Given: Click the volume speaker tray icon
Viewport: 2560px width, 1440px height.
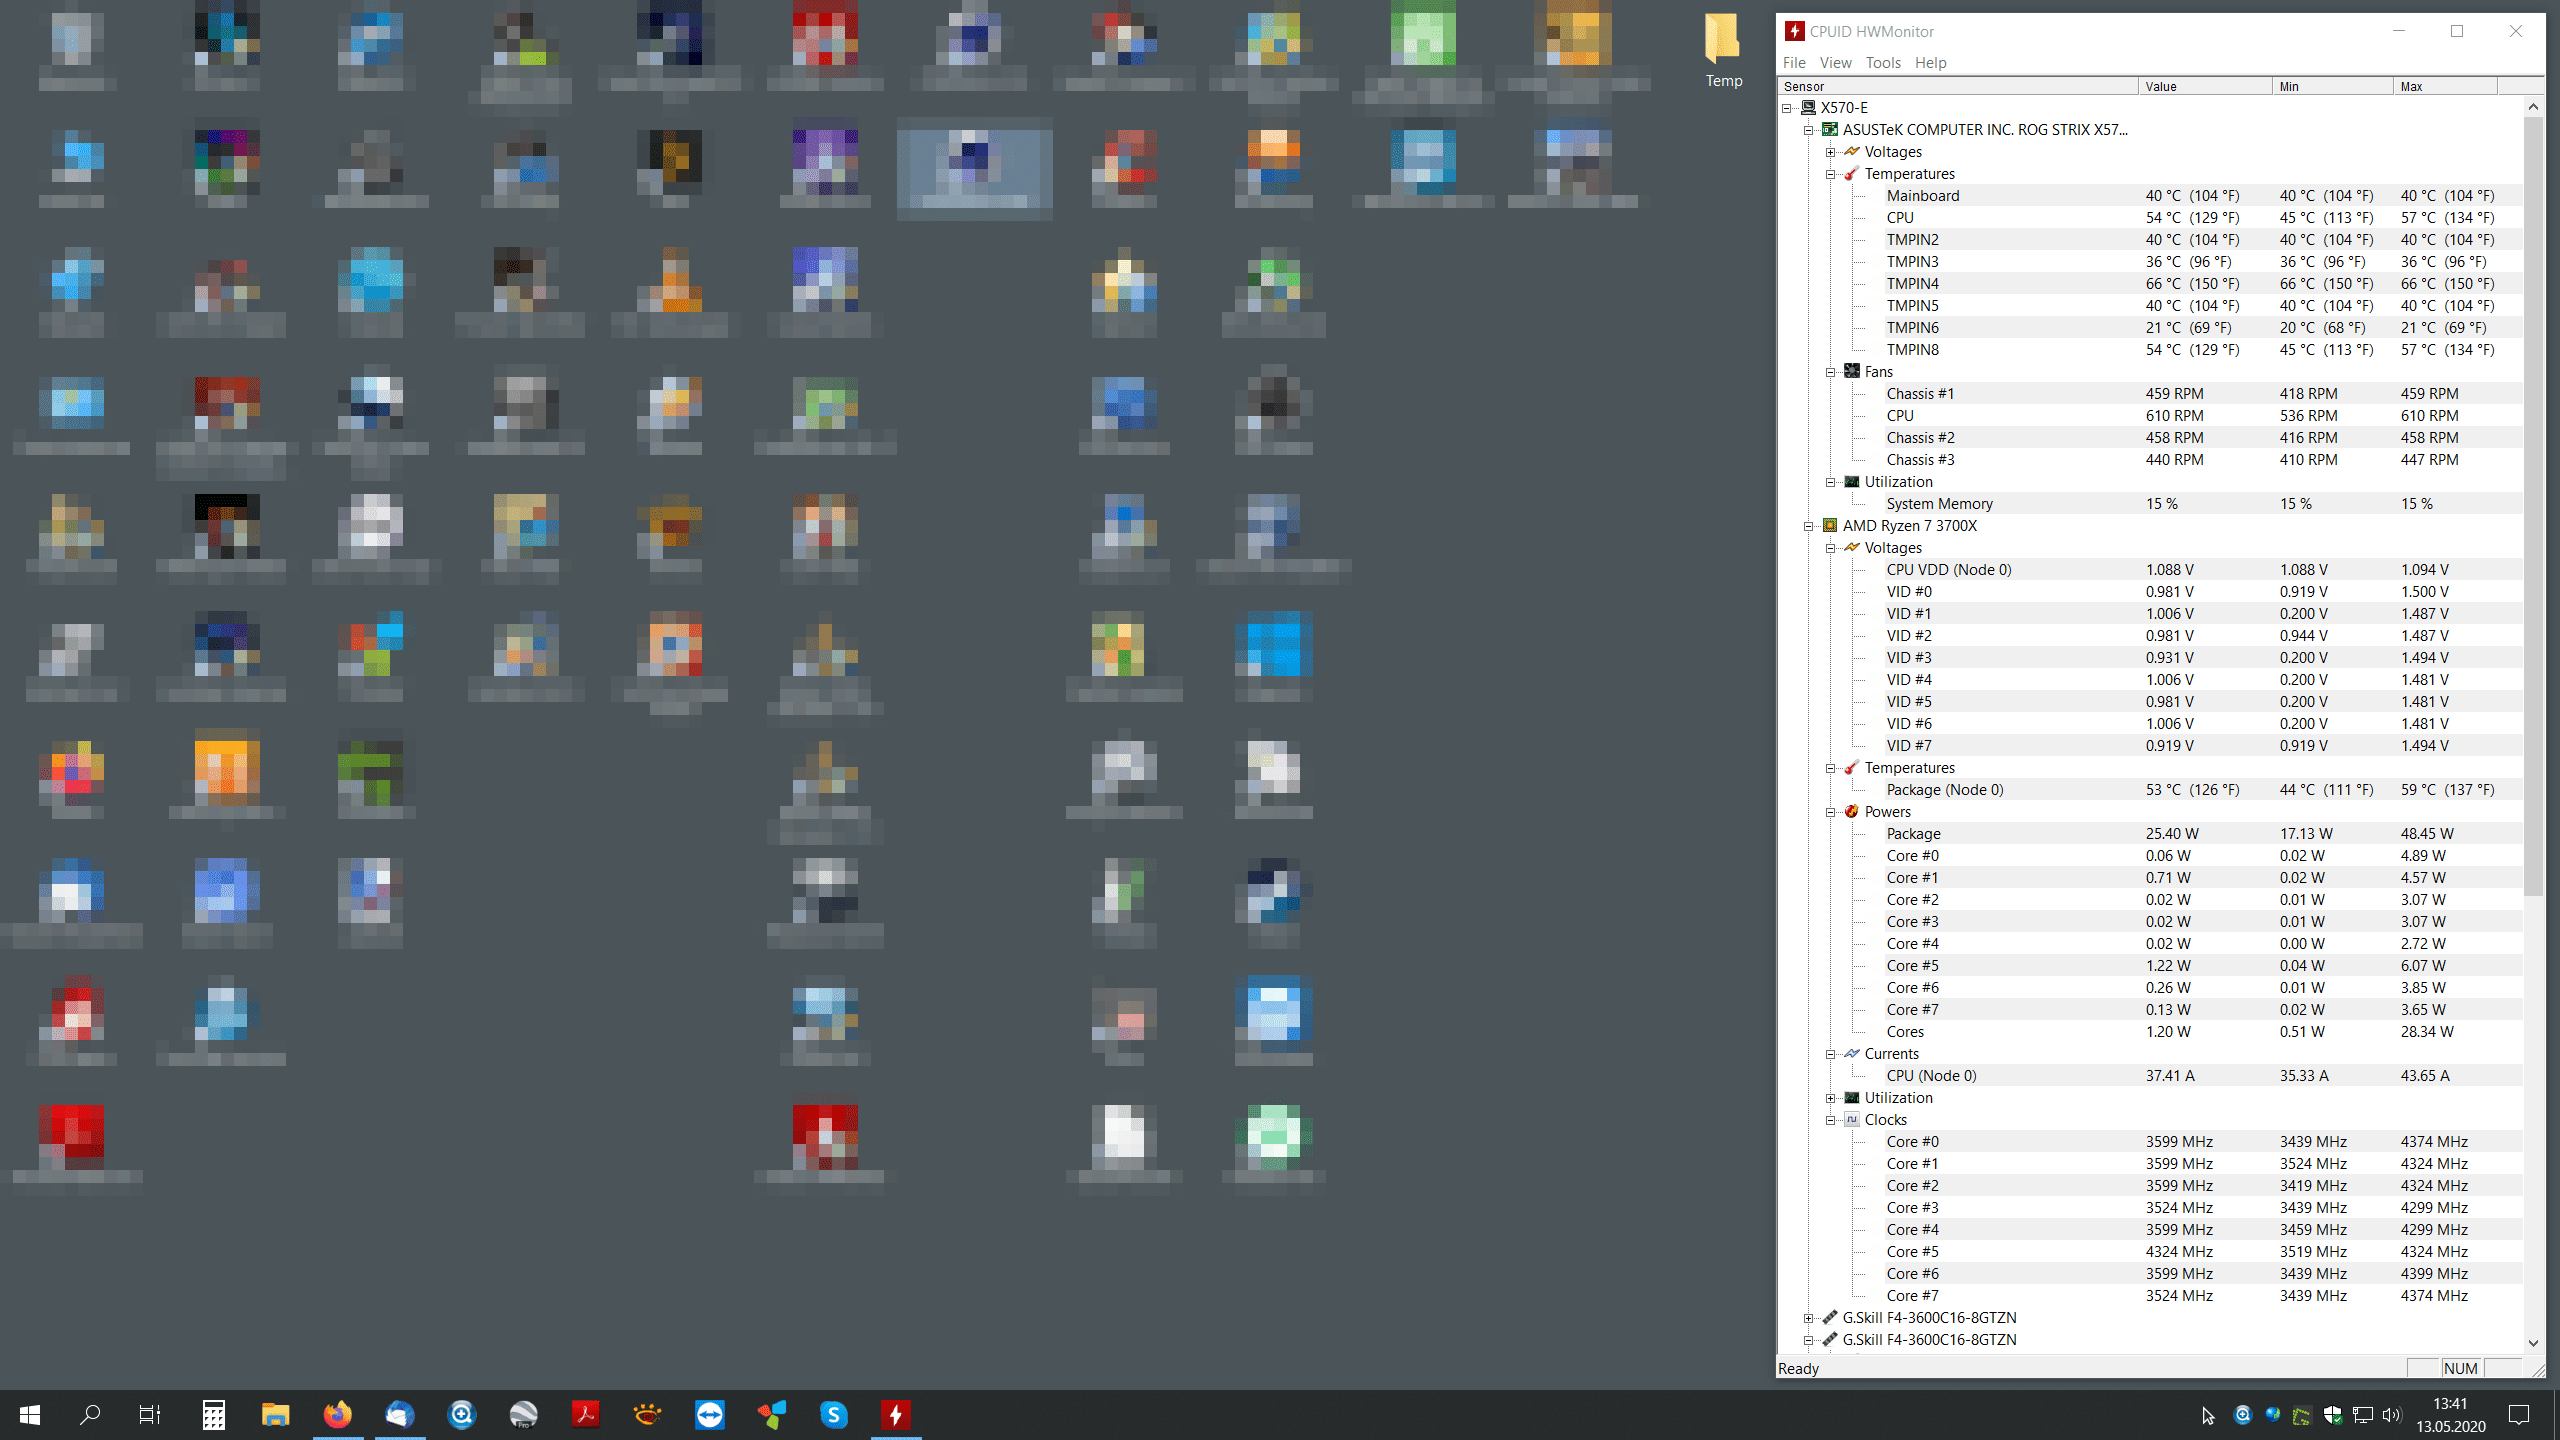Looking at the screenshot, I should coord(2391,1415).
